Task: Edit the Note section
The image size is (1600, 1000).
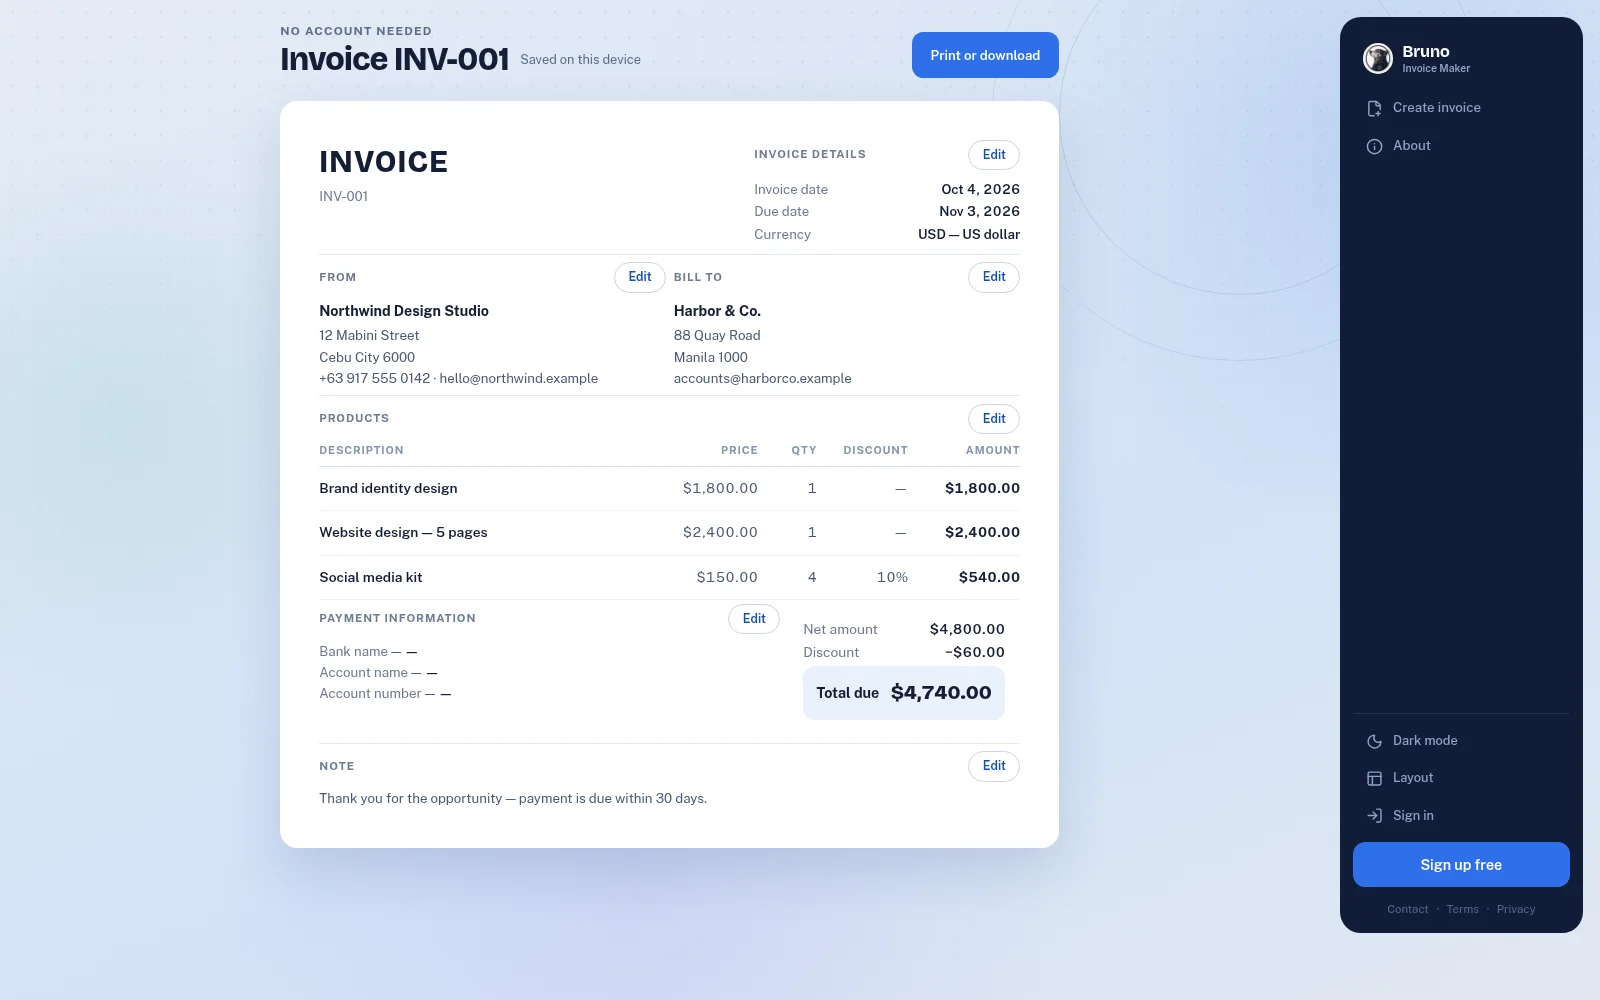Action: point(994,766)
